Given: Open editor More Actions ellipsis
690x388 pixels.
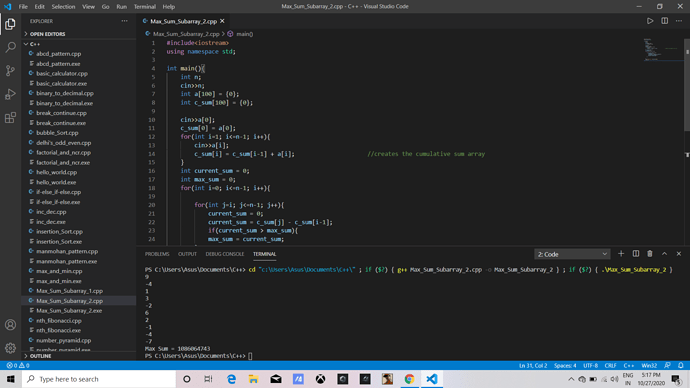Looking at the screenshot, I should [x=679, y=21].
